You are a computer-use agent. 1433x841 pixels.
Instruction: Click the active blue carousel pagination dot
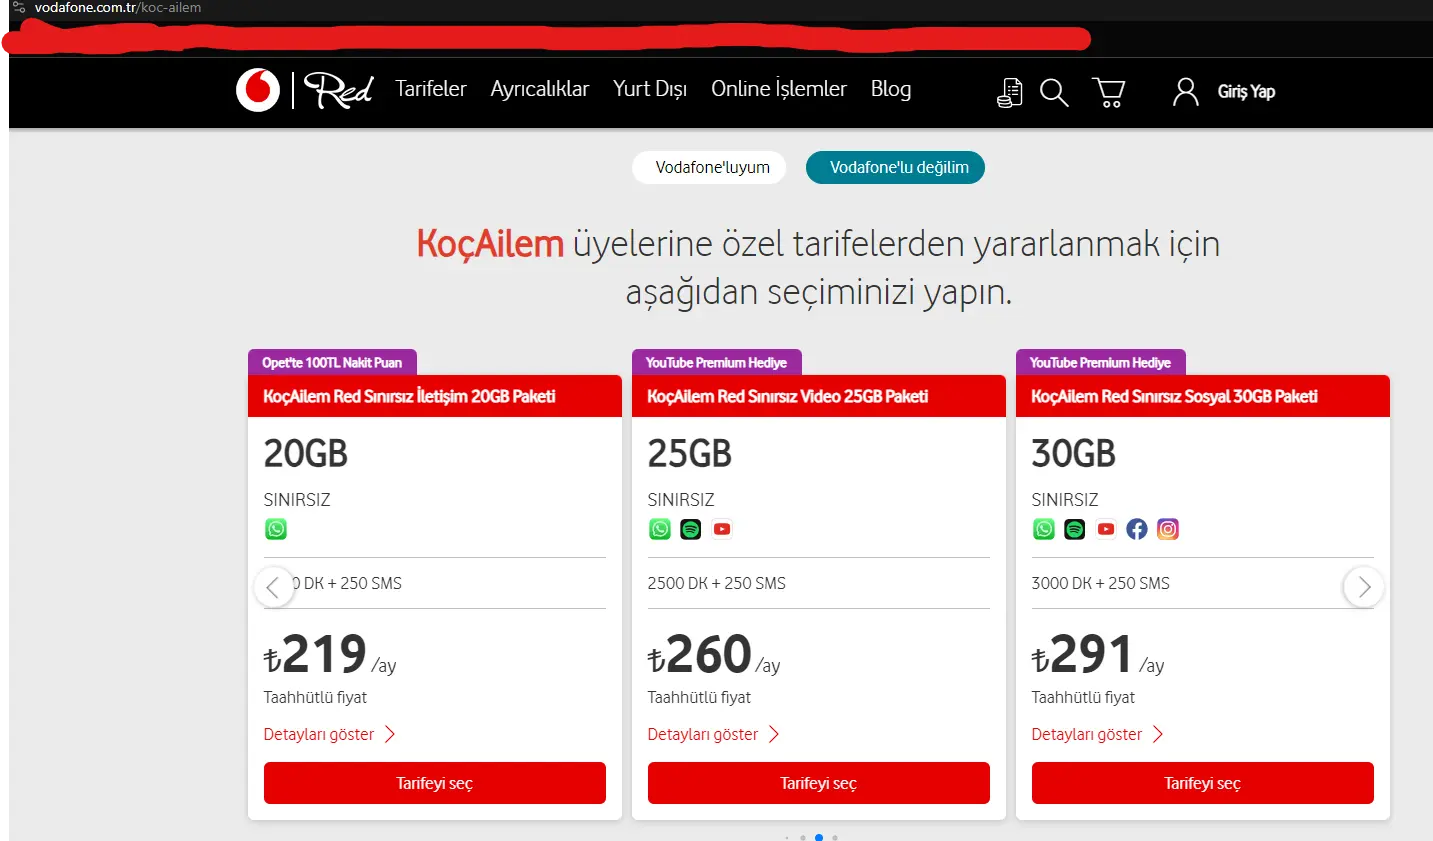(x=819, y=837)
